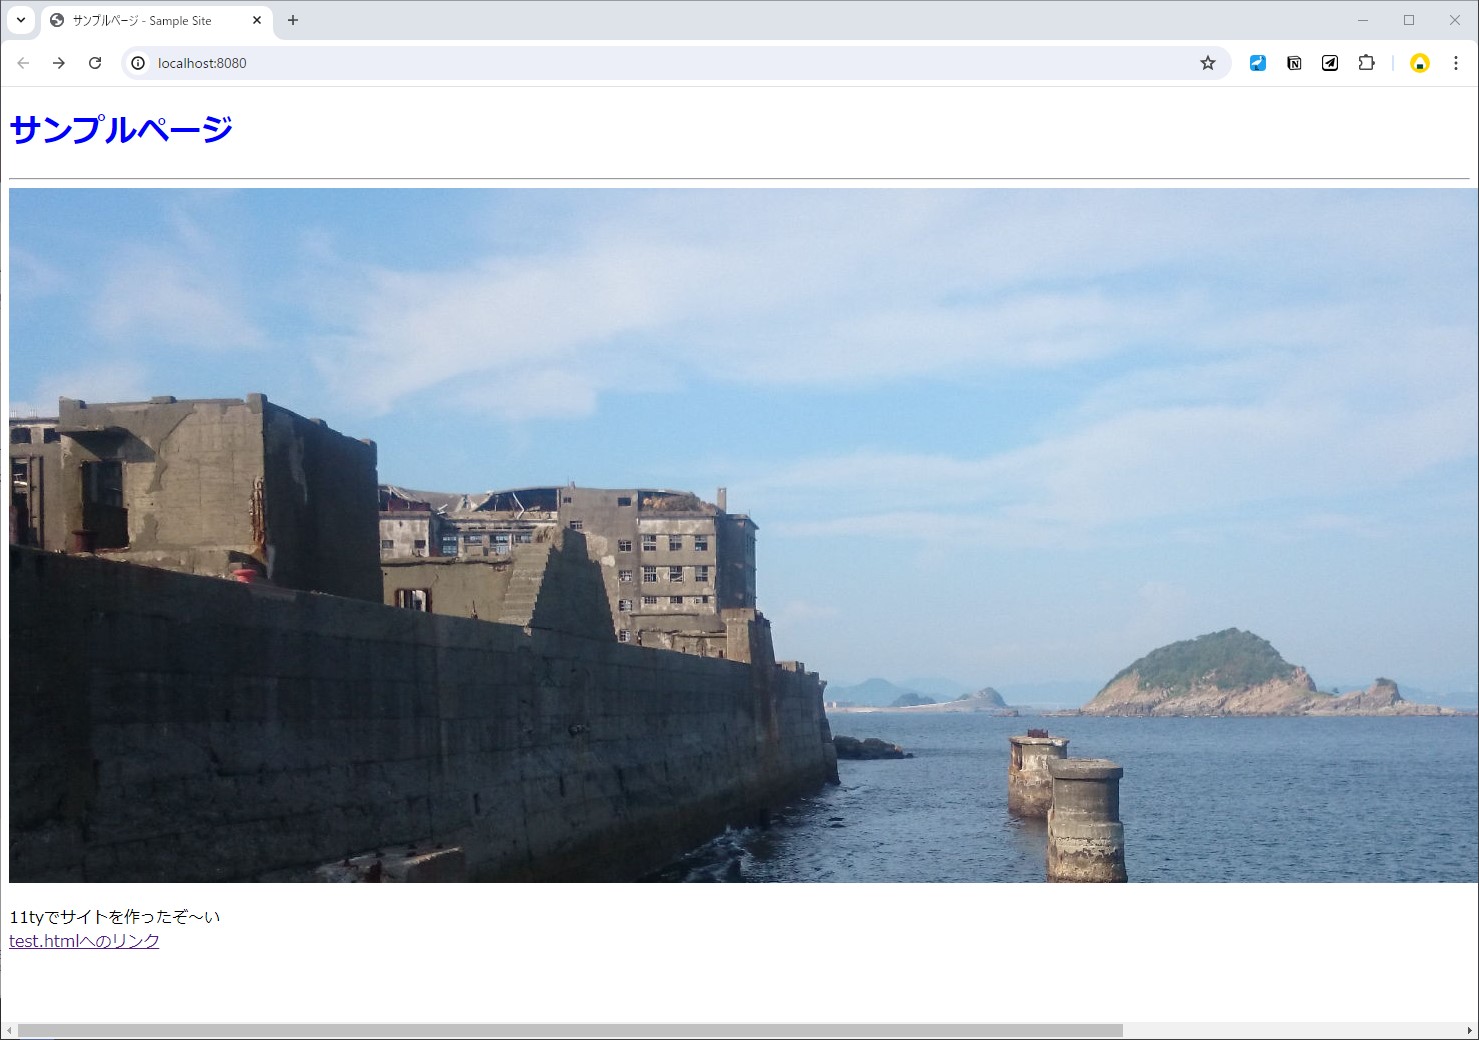Close the browser window
1479x1040 pixels.
click(1455, 20)
